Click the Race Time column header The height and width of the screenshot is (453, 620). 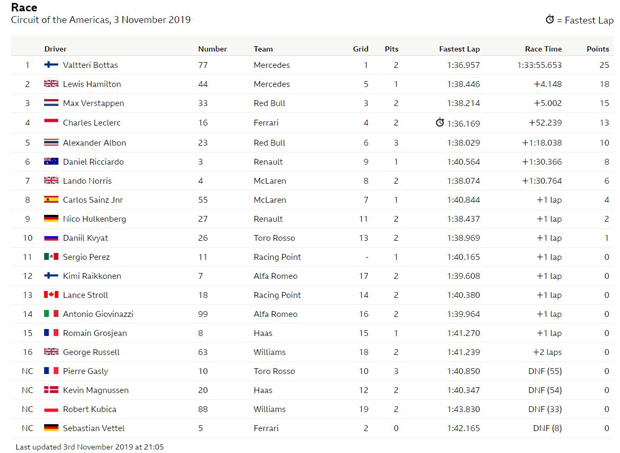[x=543, y=48]
